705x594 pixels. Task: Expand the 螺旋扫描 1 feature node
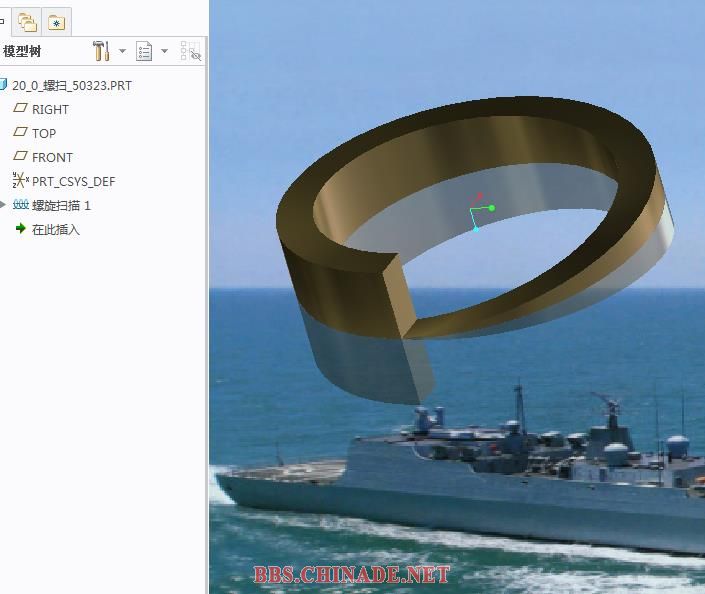coord(3,205)
